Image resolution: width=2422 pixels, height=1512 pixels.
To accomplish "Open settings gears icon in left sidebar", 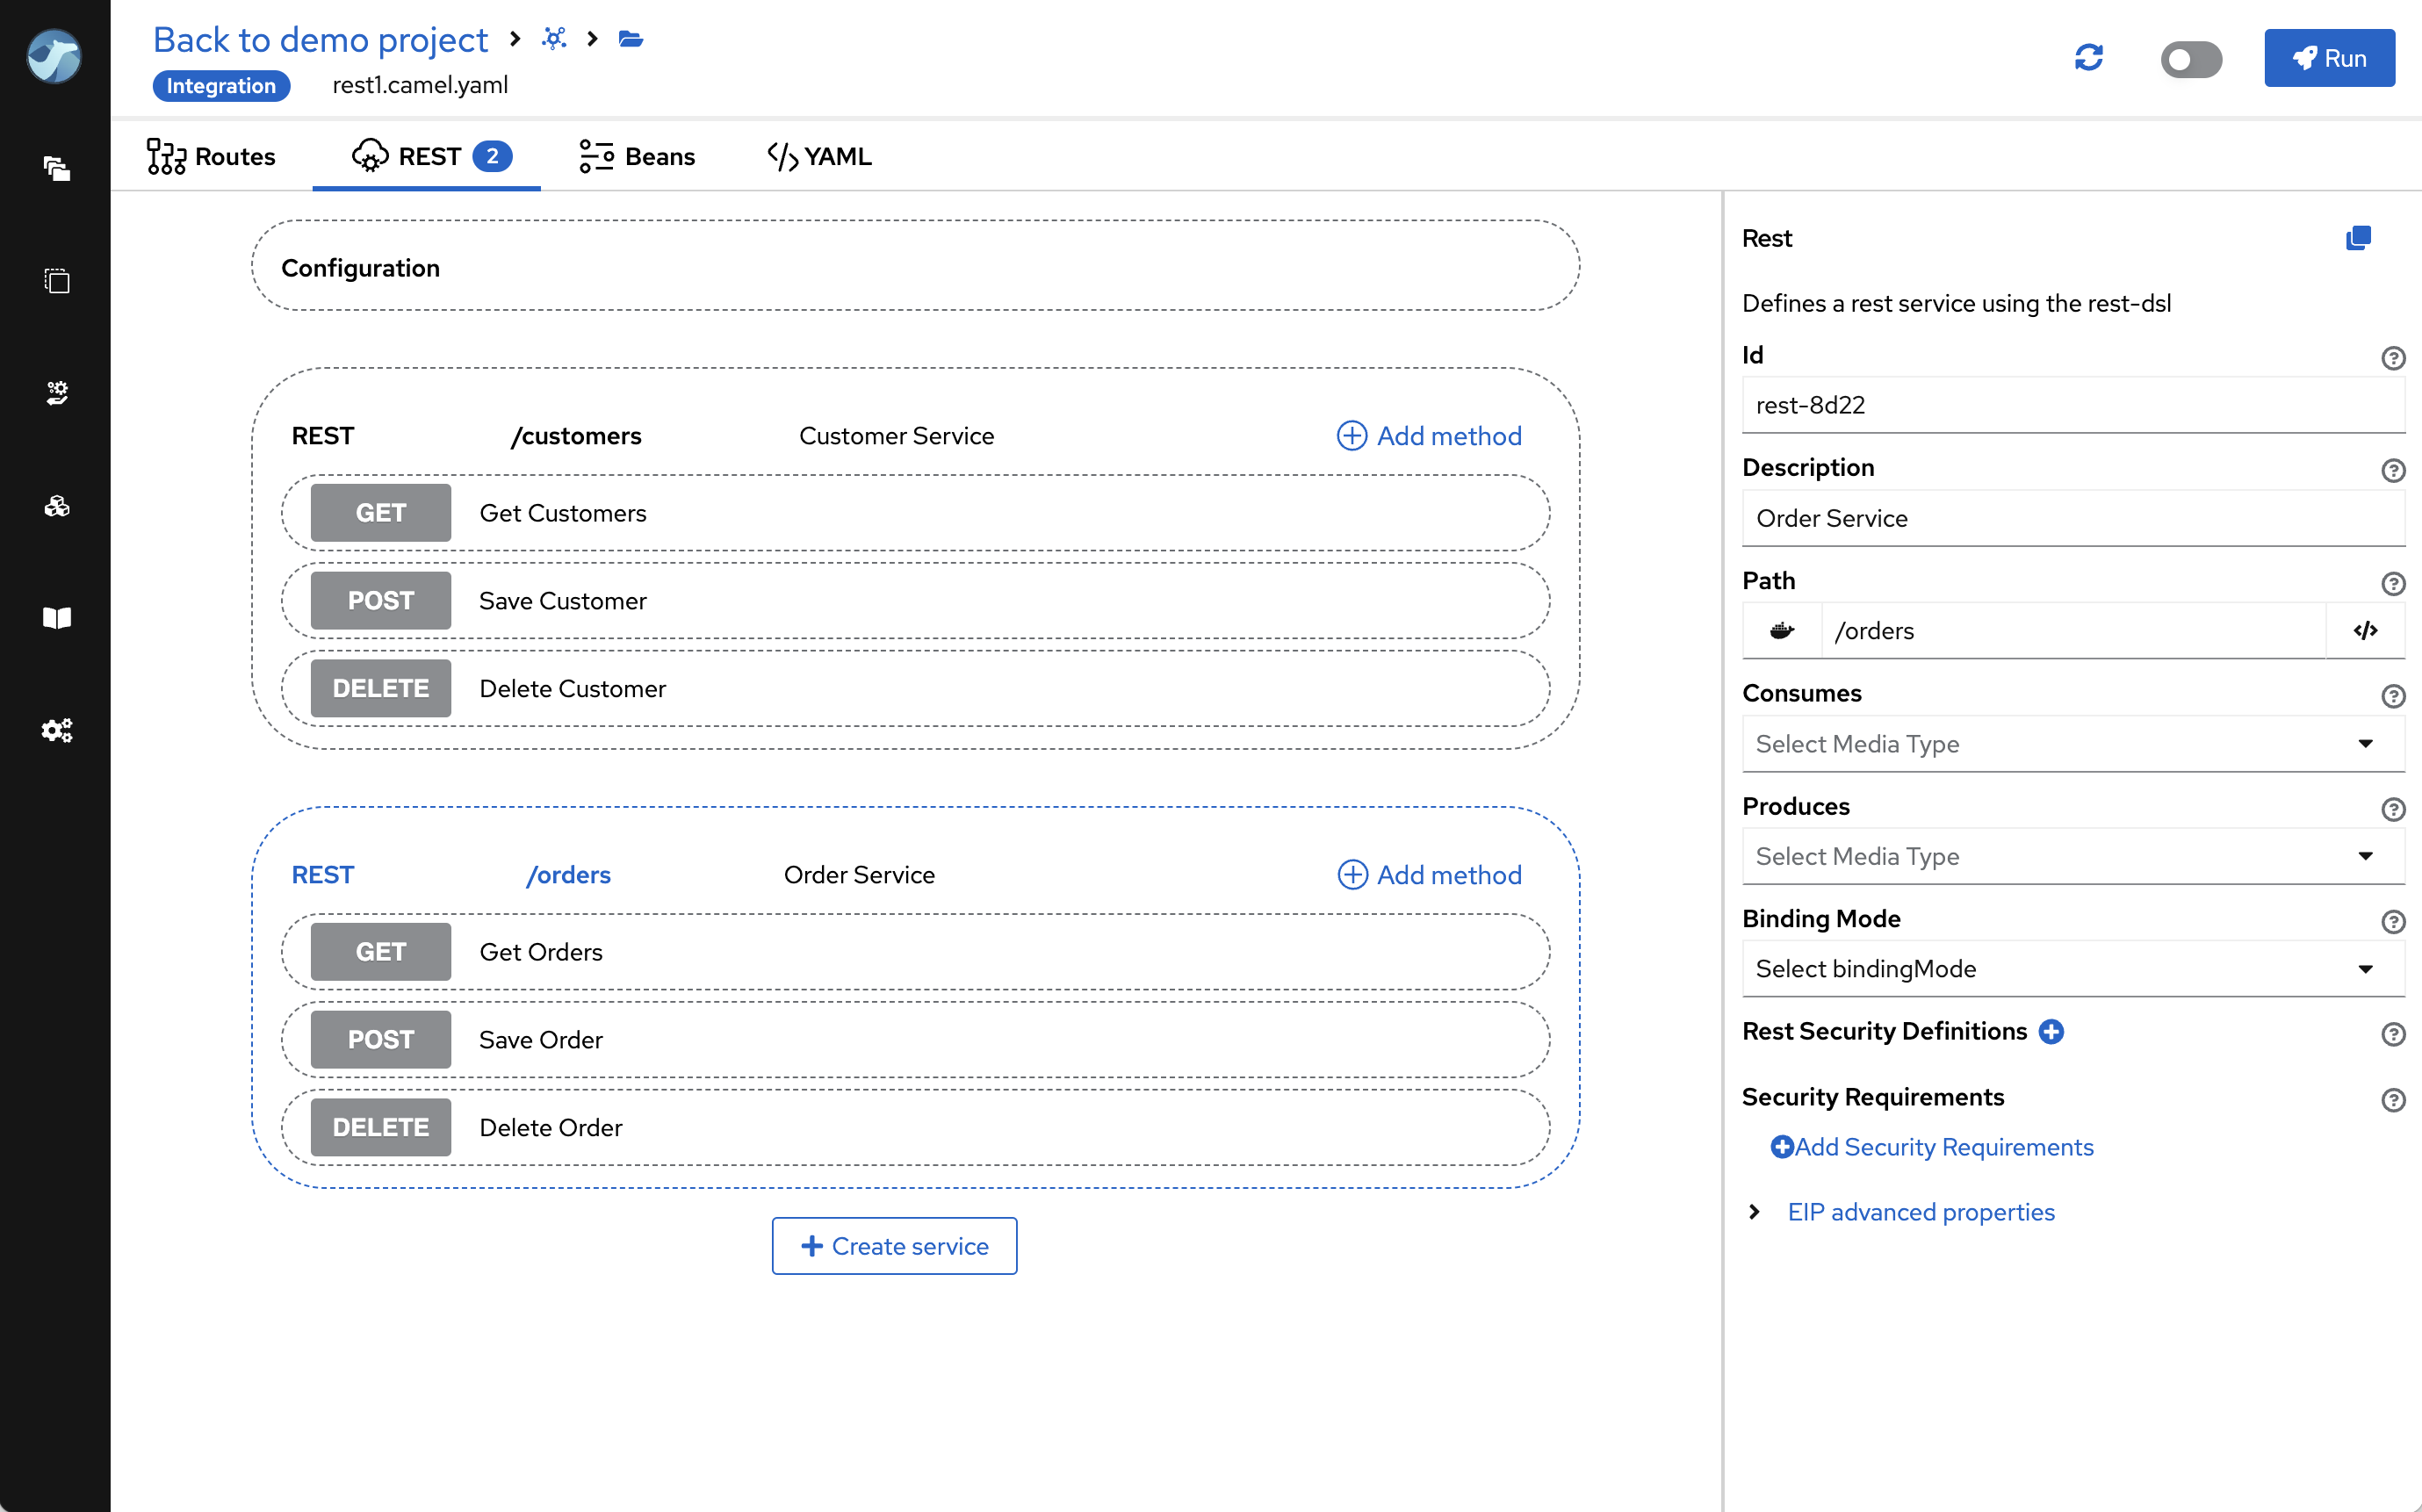I will click(x=57, y=730).
